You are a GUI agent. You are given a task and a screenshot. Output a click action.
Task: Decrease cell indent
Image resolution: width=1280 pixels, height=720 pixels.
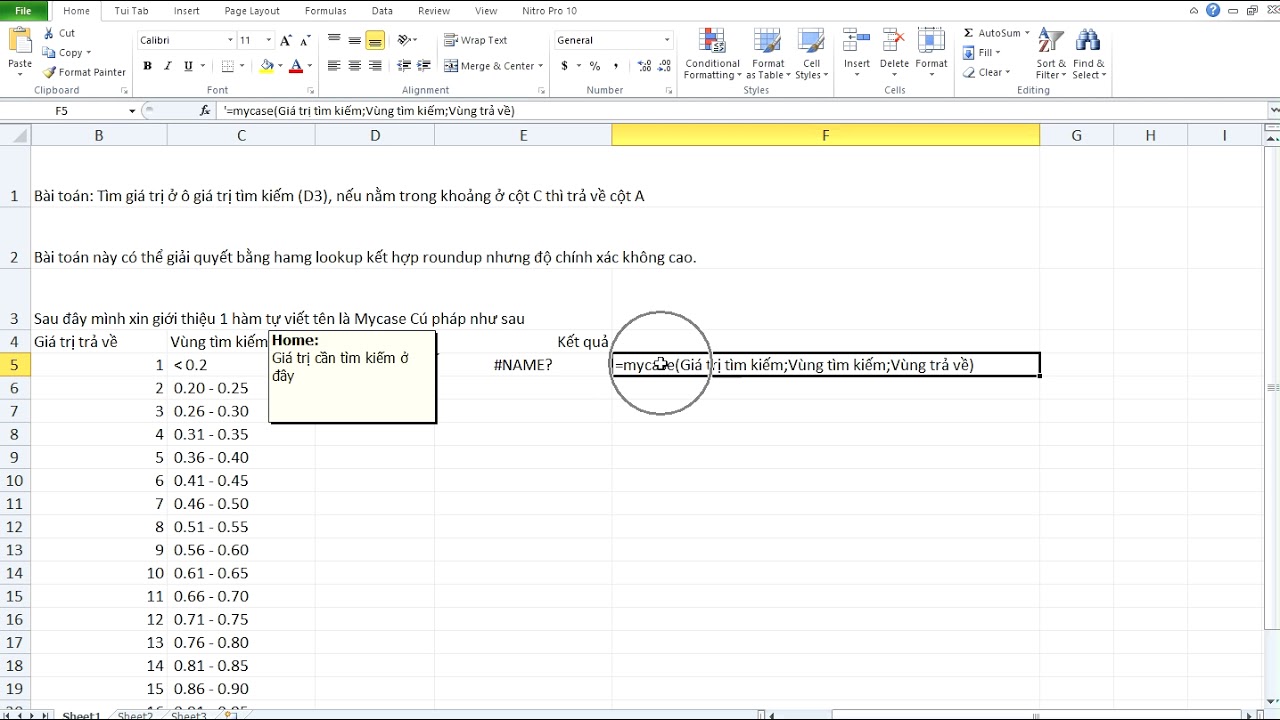[x=404, y=66]
